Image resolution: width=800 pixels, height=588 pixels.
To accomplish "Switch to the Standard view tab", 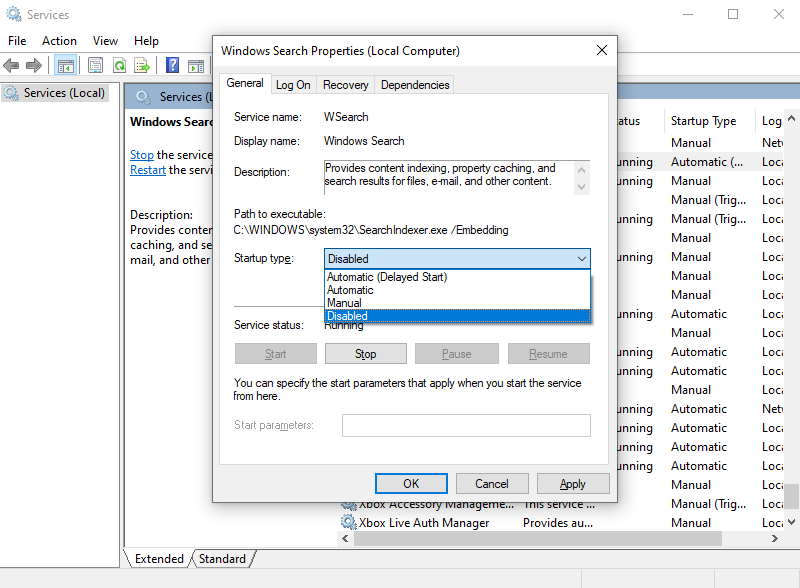I will point(222,559).
